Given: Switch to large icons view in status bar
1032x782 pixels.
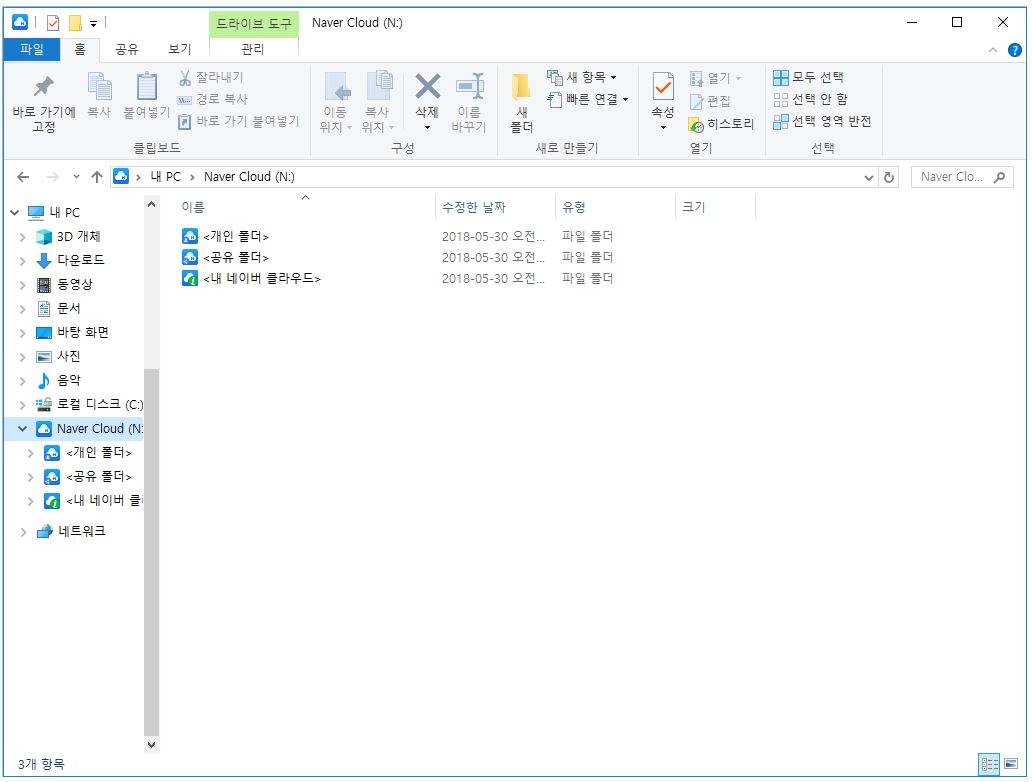Looking at the screenshot, I should (1012, 765).
